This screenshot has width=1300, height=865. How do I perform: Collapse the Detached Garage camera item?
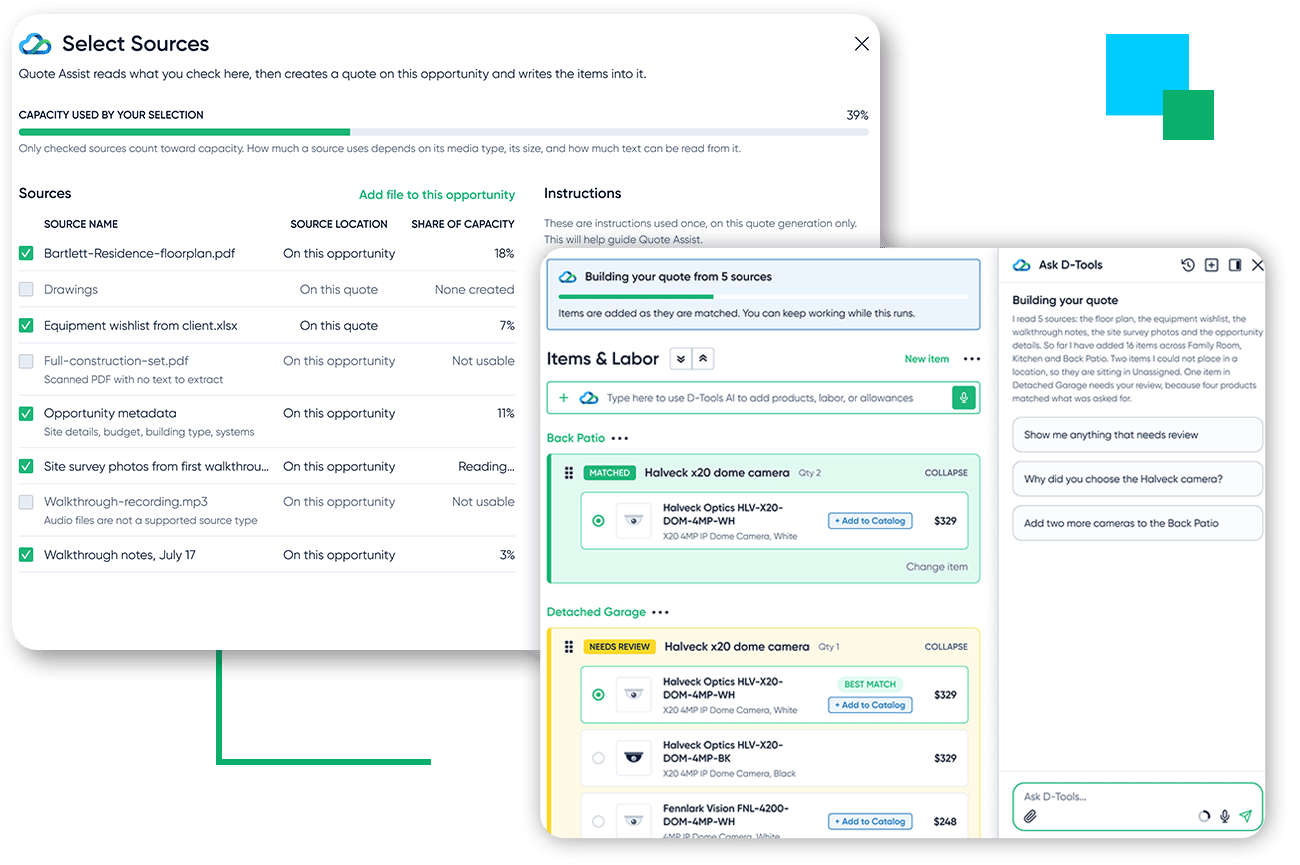point(946,647)
